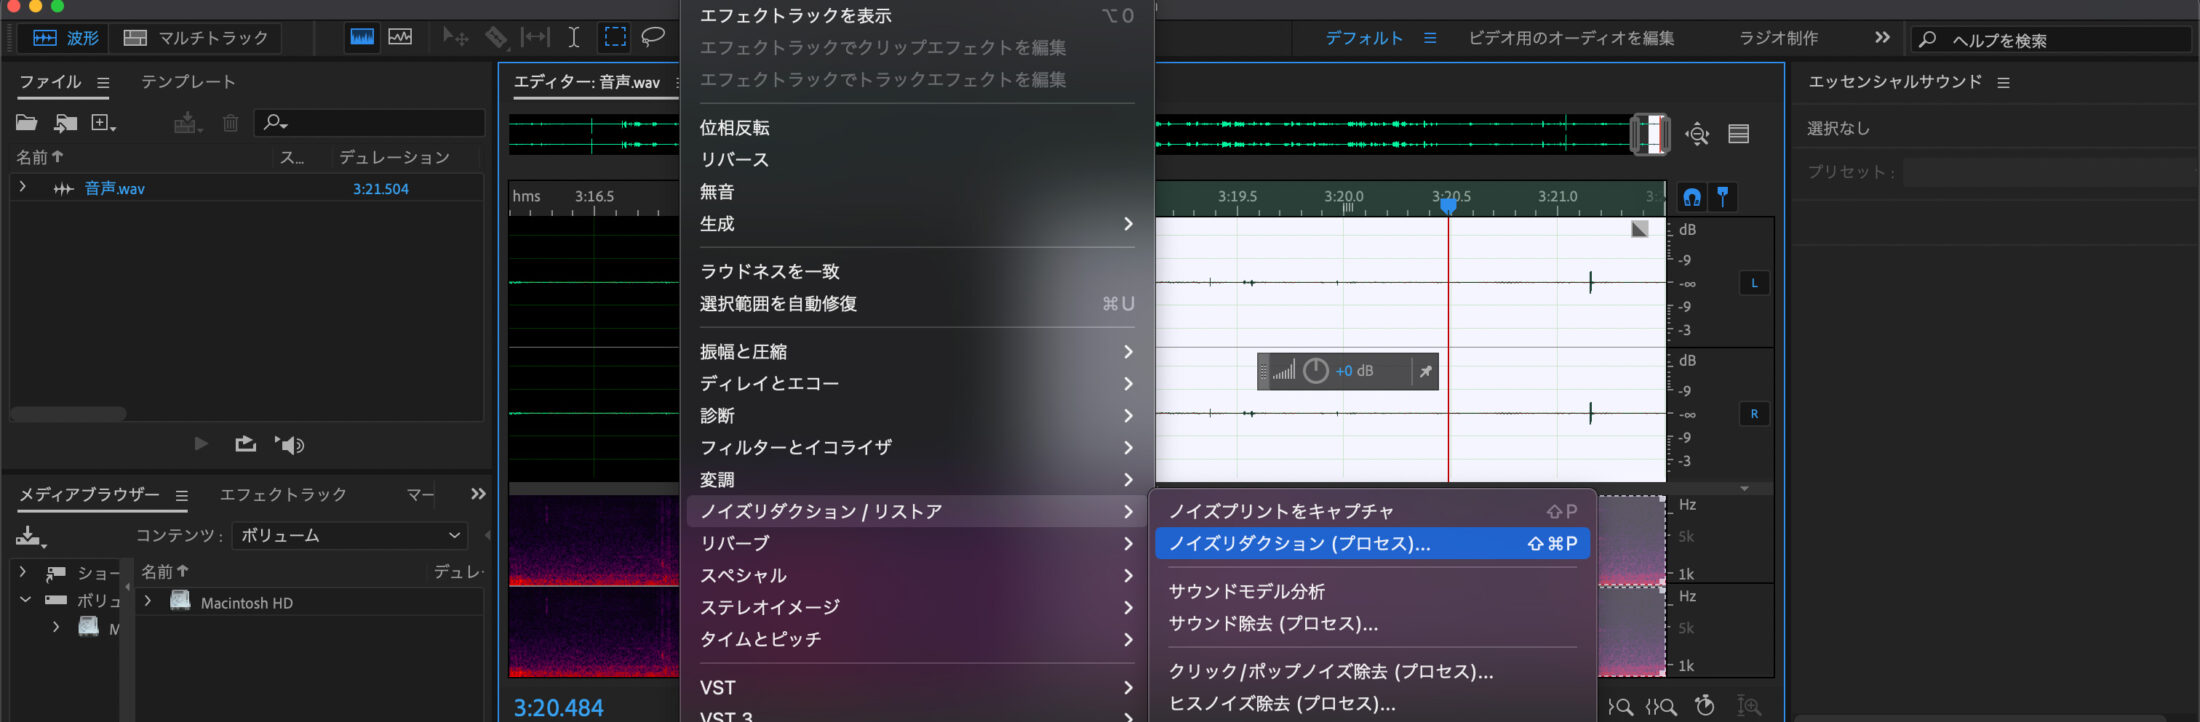Viewport: 2200px width, 722px height.
Task: Click the ヘルプを検索 search field
Action: tap(2050, 39)
